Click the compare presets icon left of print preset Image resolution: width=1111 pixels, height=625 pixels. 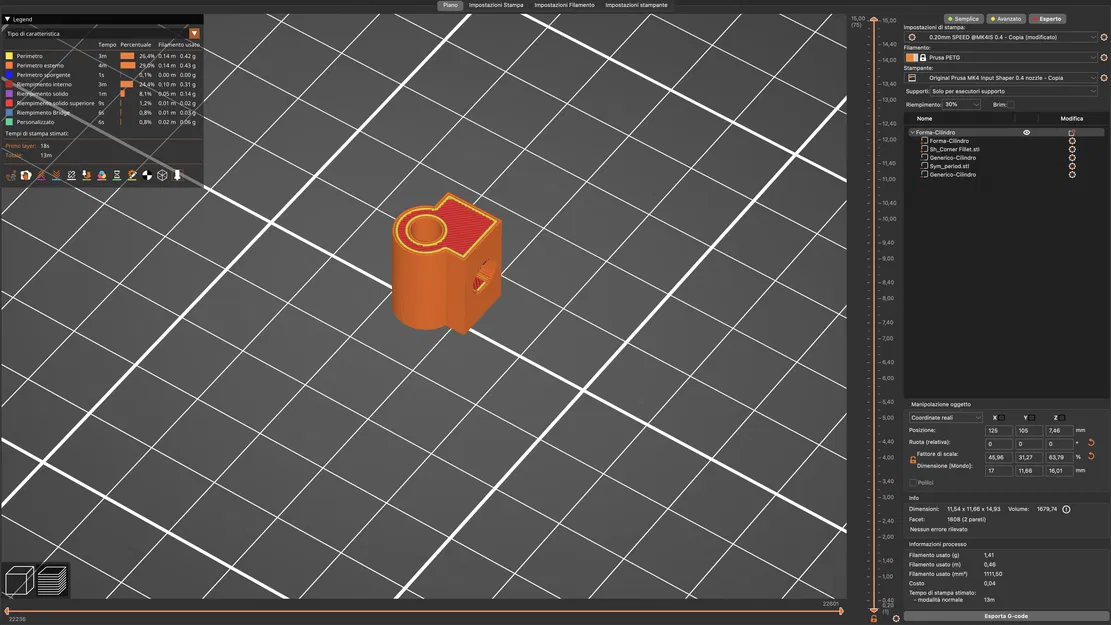(x=912, y=37)
